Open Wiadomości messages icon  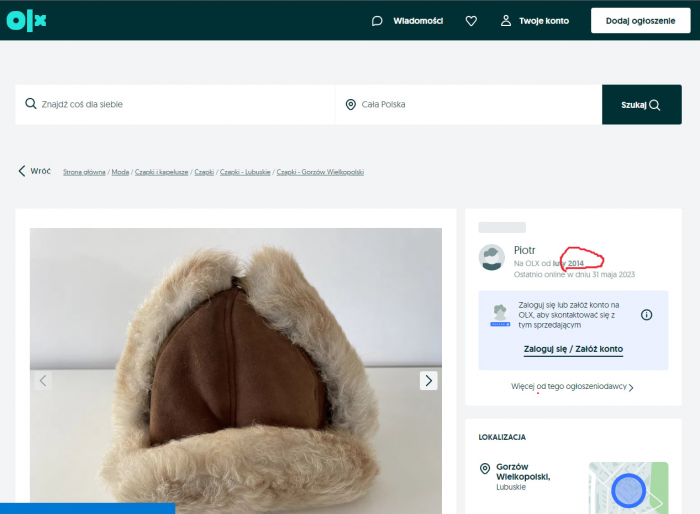377,20
